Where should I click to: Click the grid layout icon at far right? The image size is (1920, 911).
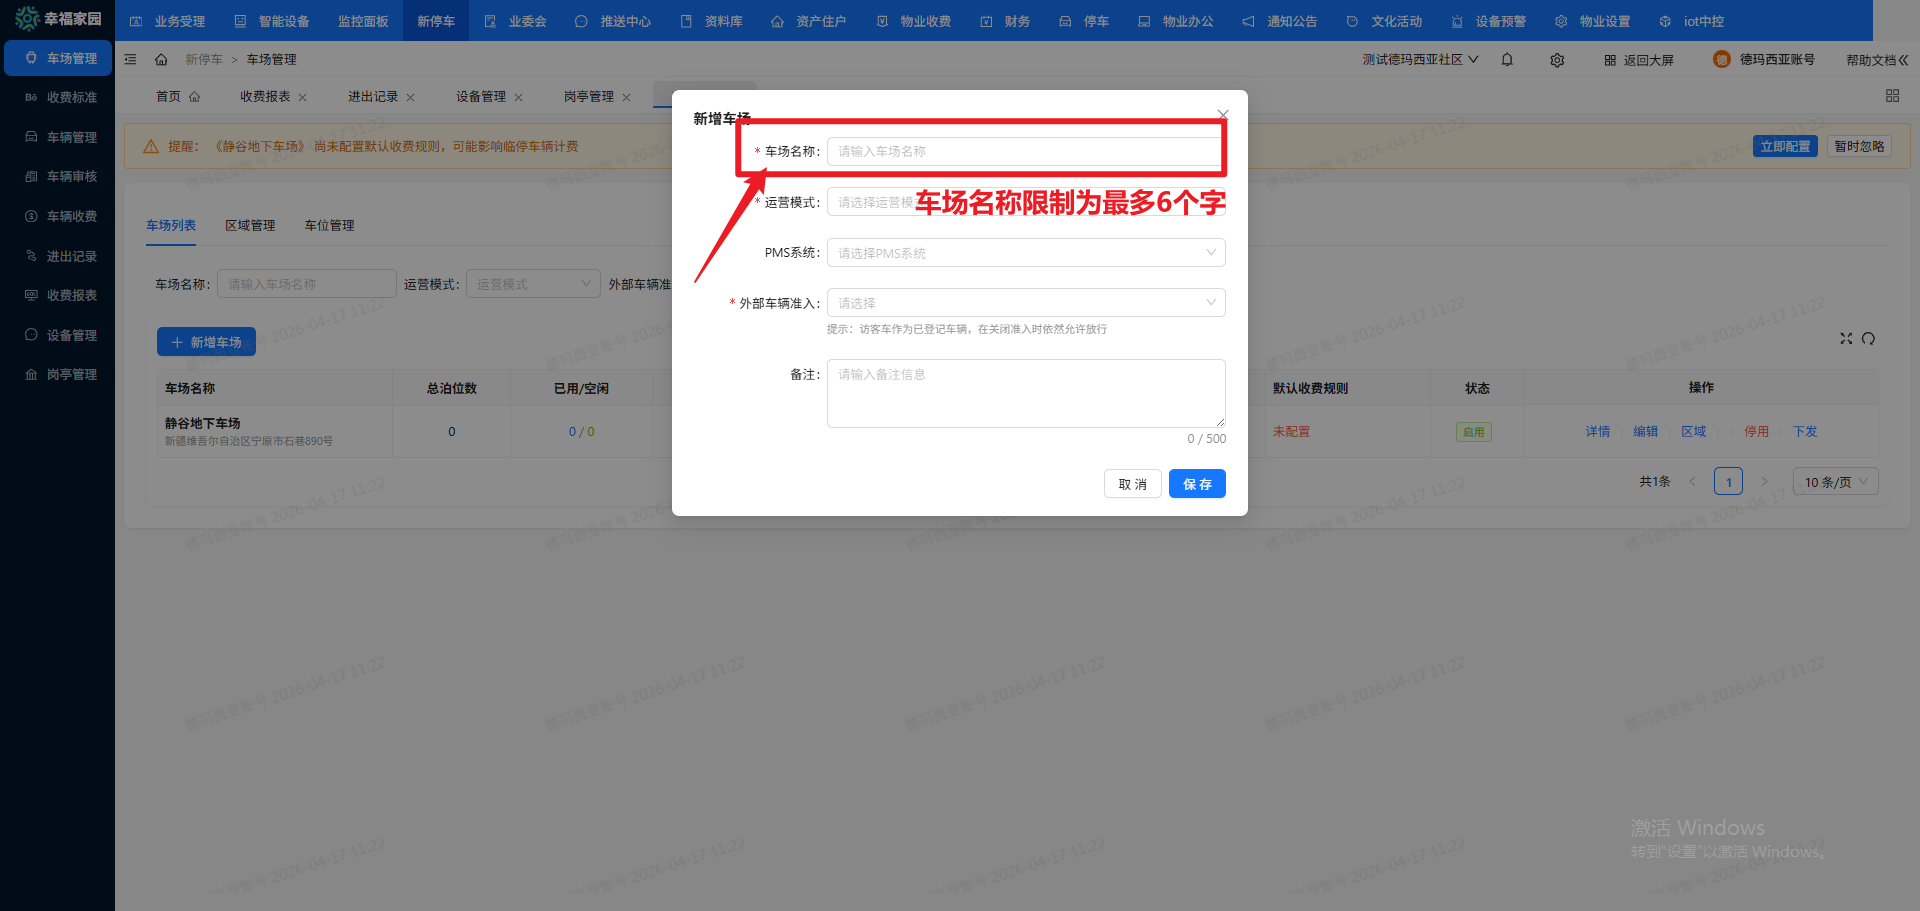pyautogui.click(x=1892, y=96)
